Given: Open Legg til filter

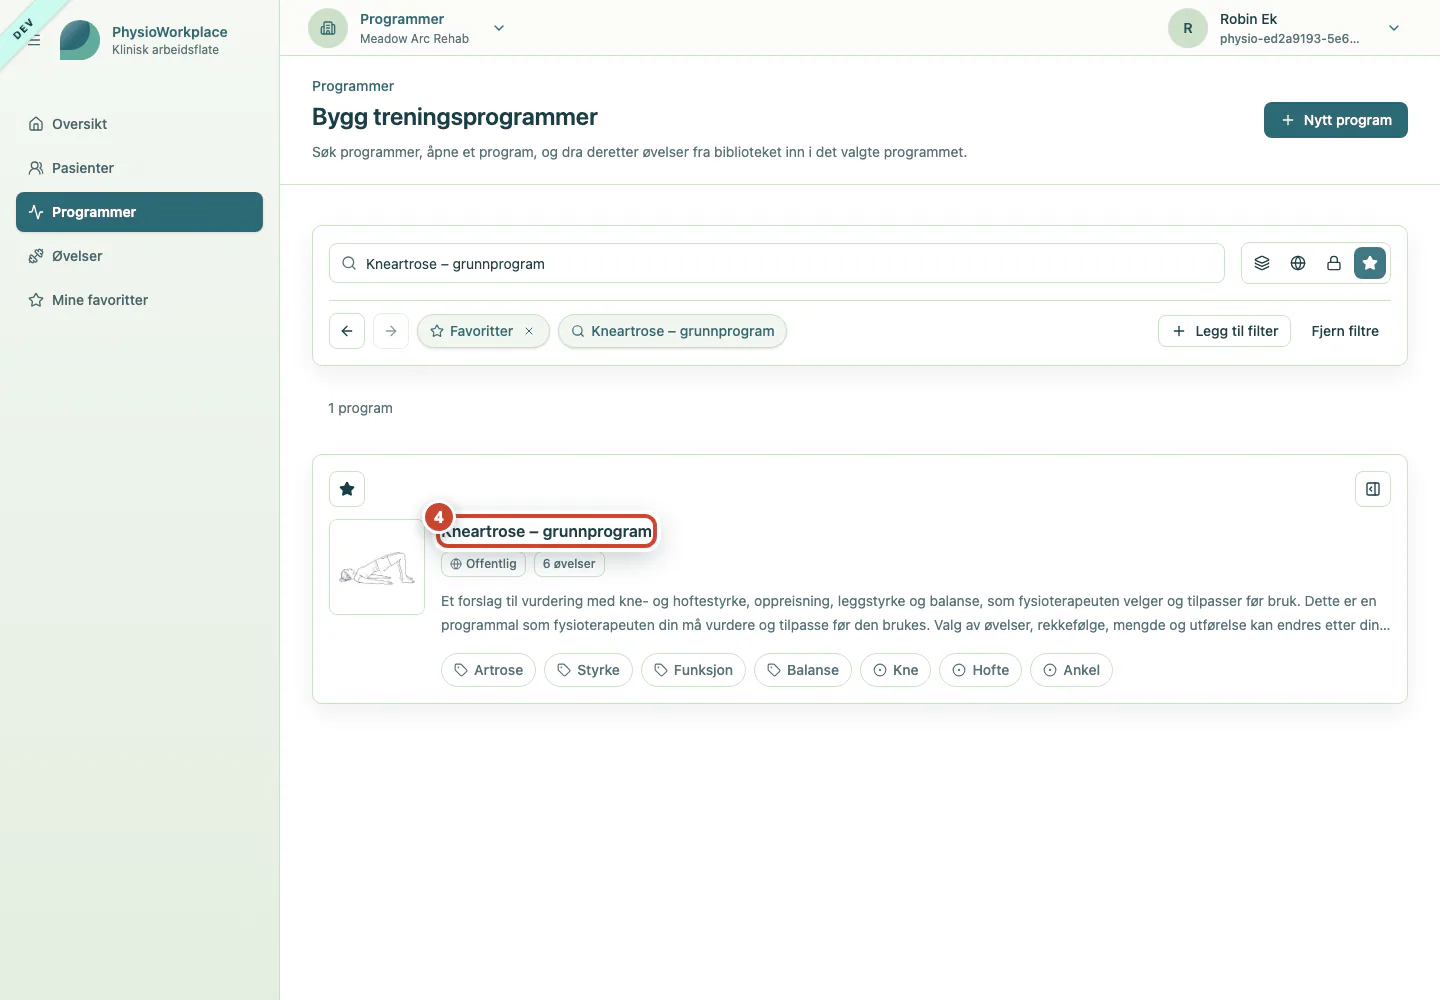Looking at the screenshot, I should [x=1225, y=331].
